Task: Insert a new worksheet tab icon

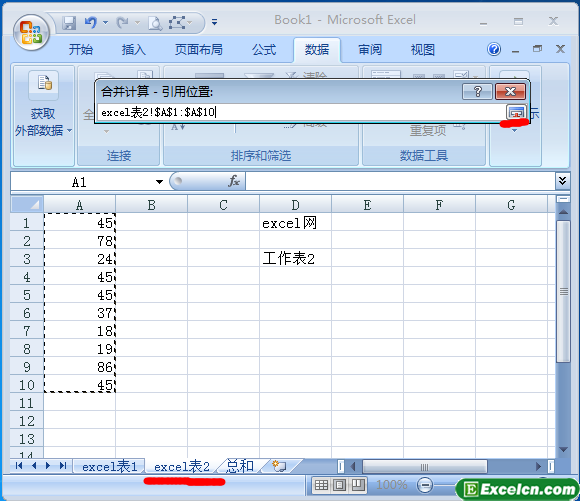Action: coord(279,466)
